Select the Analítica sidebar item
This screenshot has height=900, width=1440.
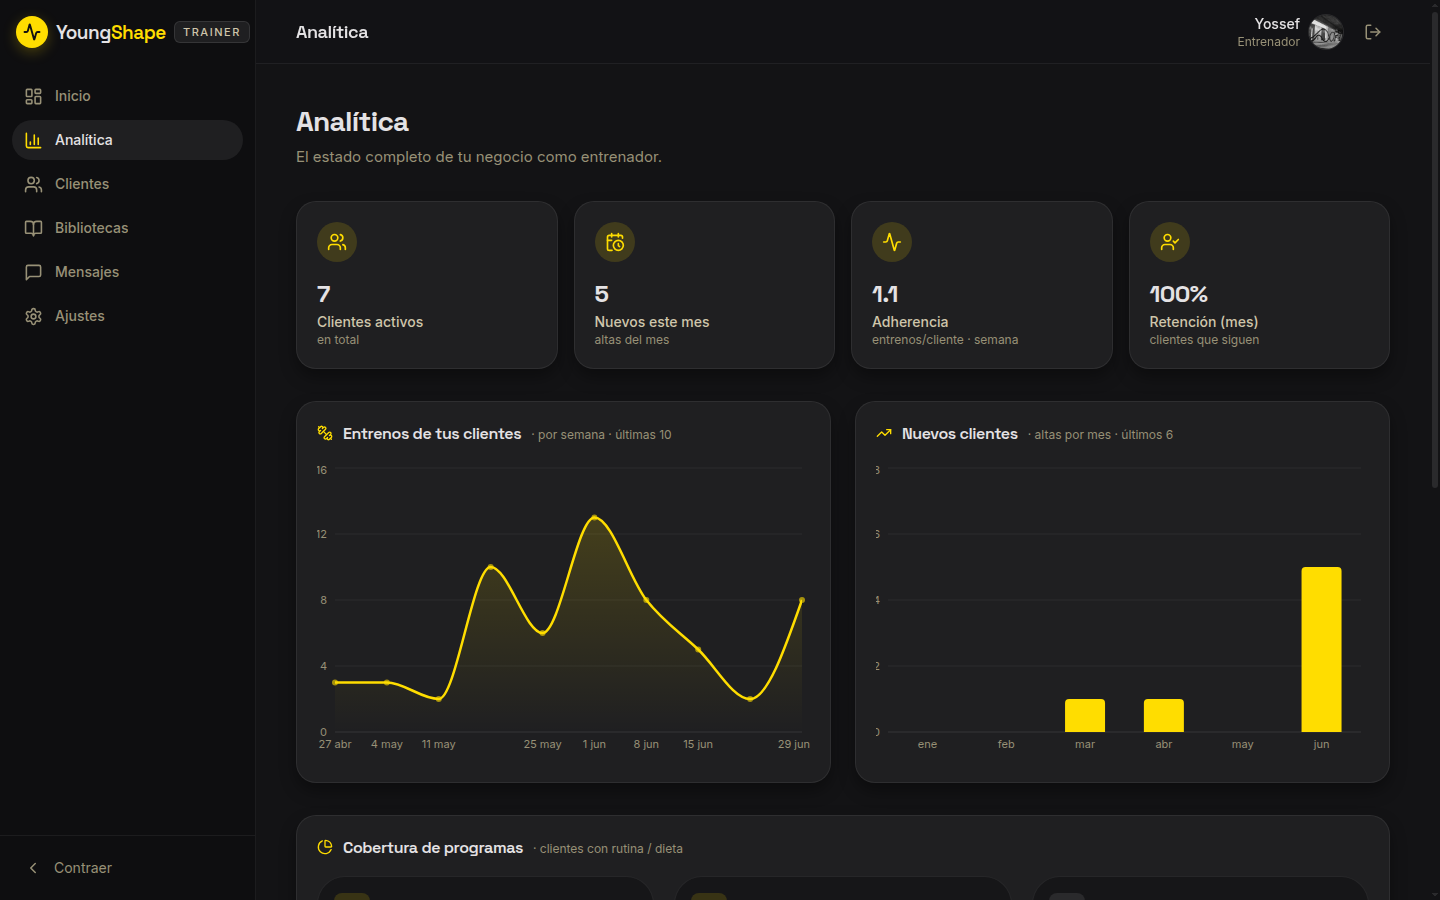tap(127, 140)
